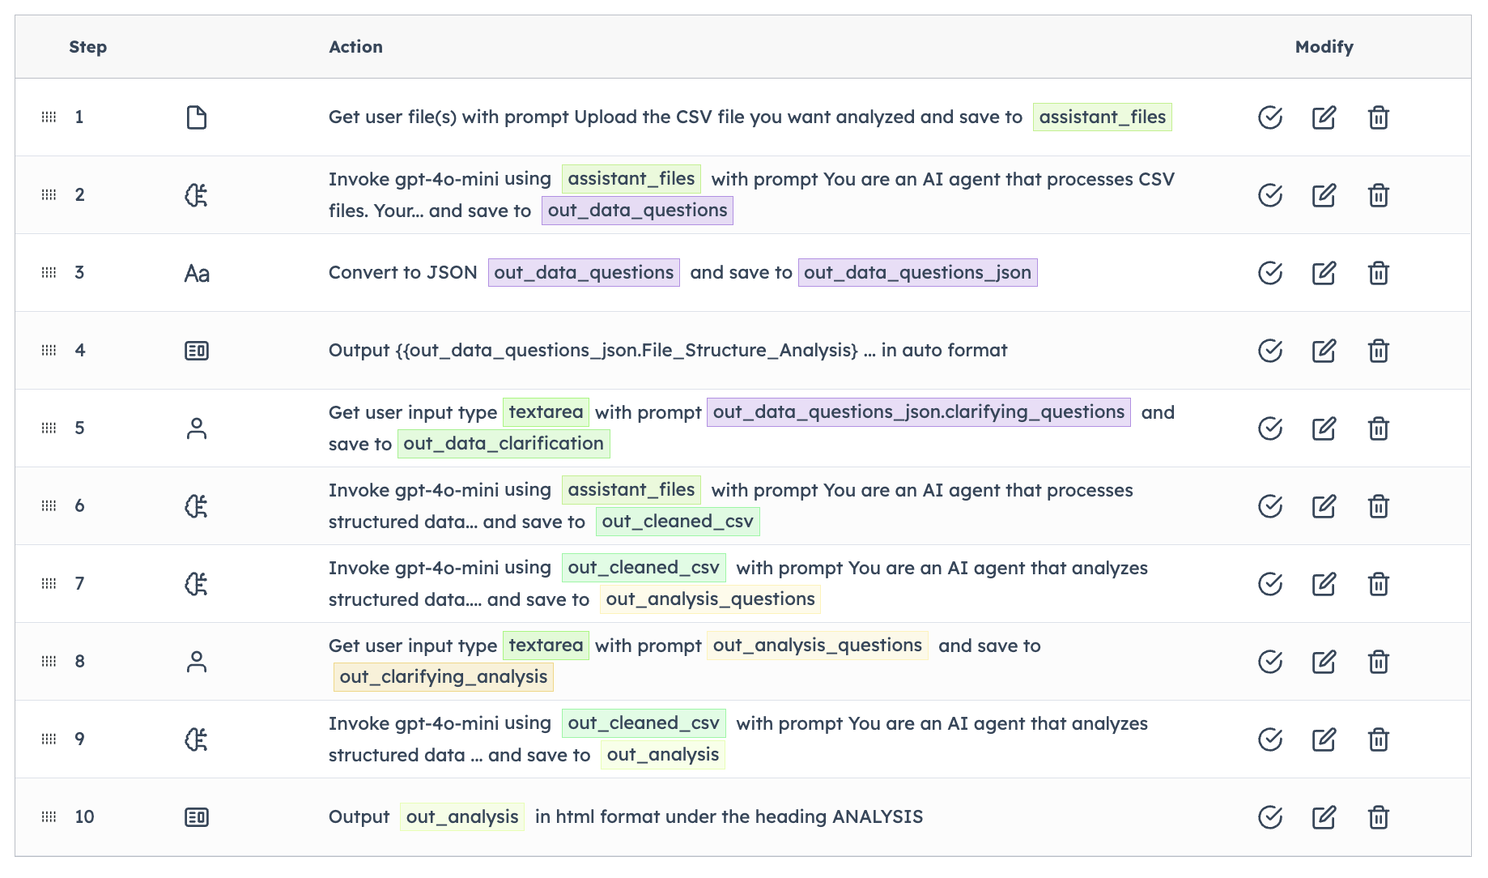Viewport: 1488px width, 878px height.
Task: Click the Action column header
Action: [355, 47]
